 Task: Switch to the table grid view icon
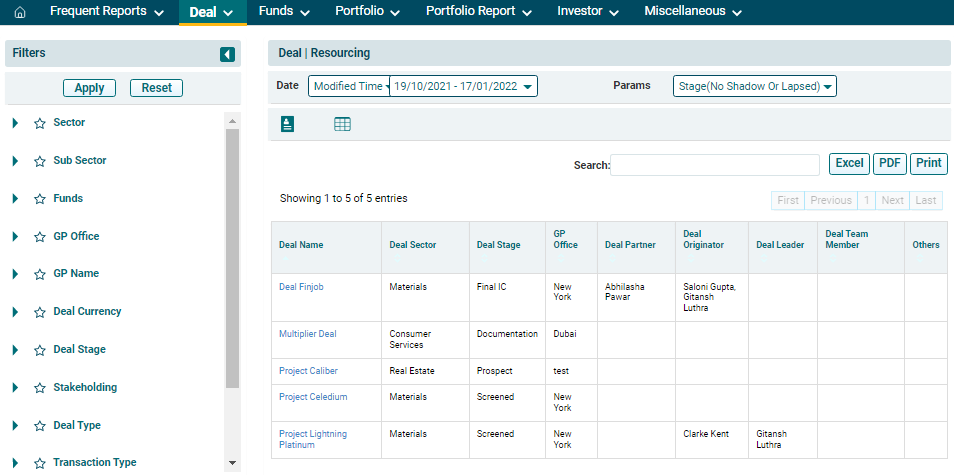click(342, 124)
